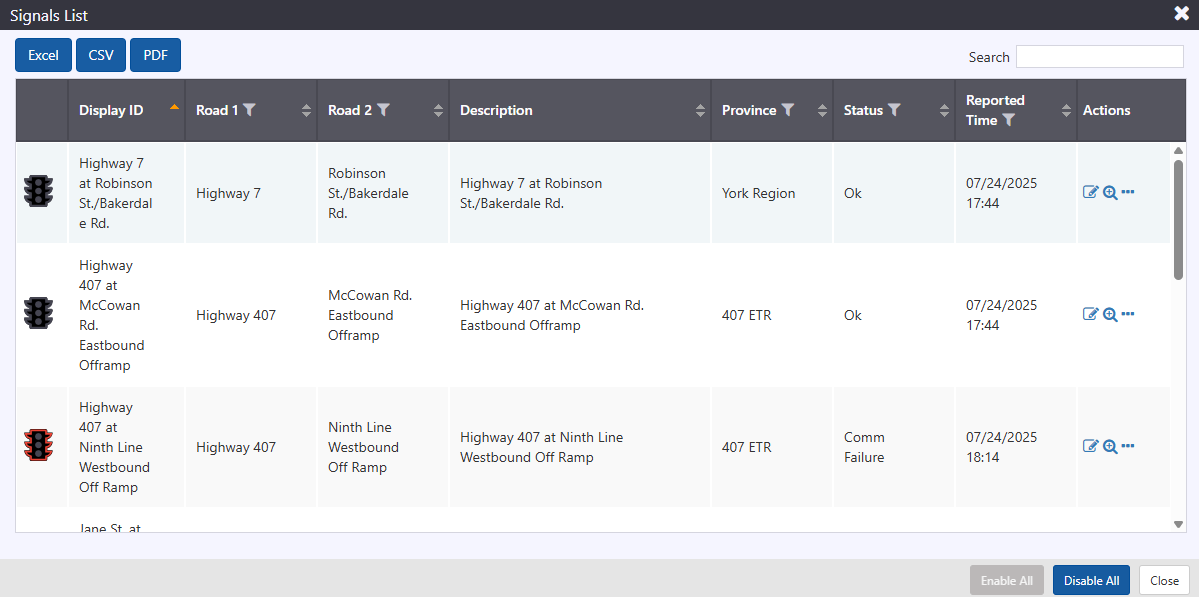
Task: Edit the Highway 407 at Ninth Line signal
Action: coord(1090,446)
